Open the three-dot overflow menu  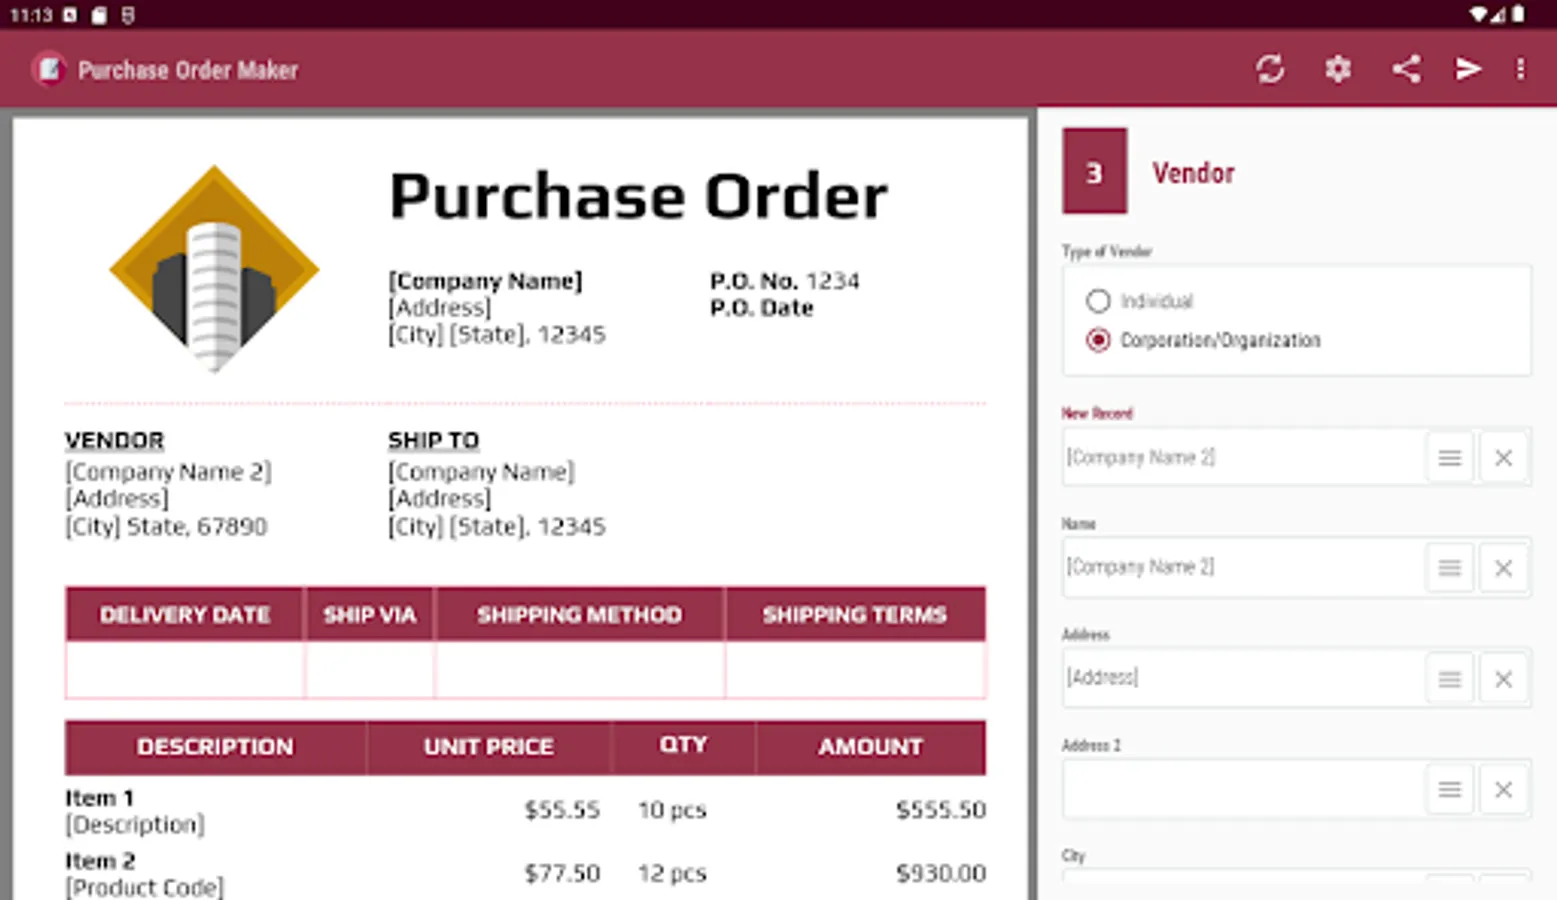pos(1520,69)
